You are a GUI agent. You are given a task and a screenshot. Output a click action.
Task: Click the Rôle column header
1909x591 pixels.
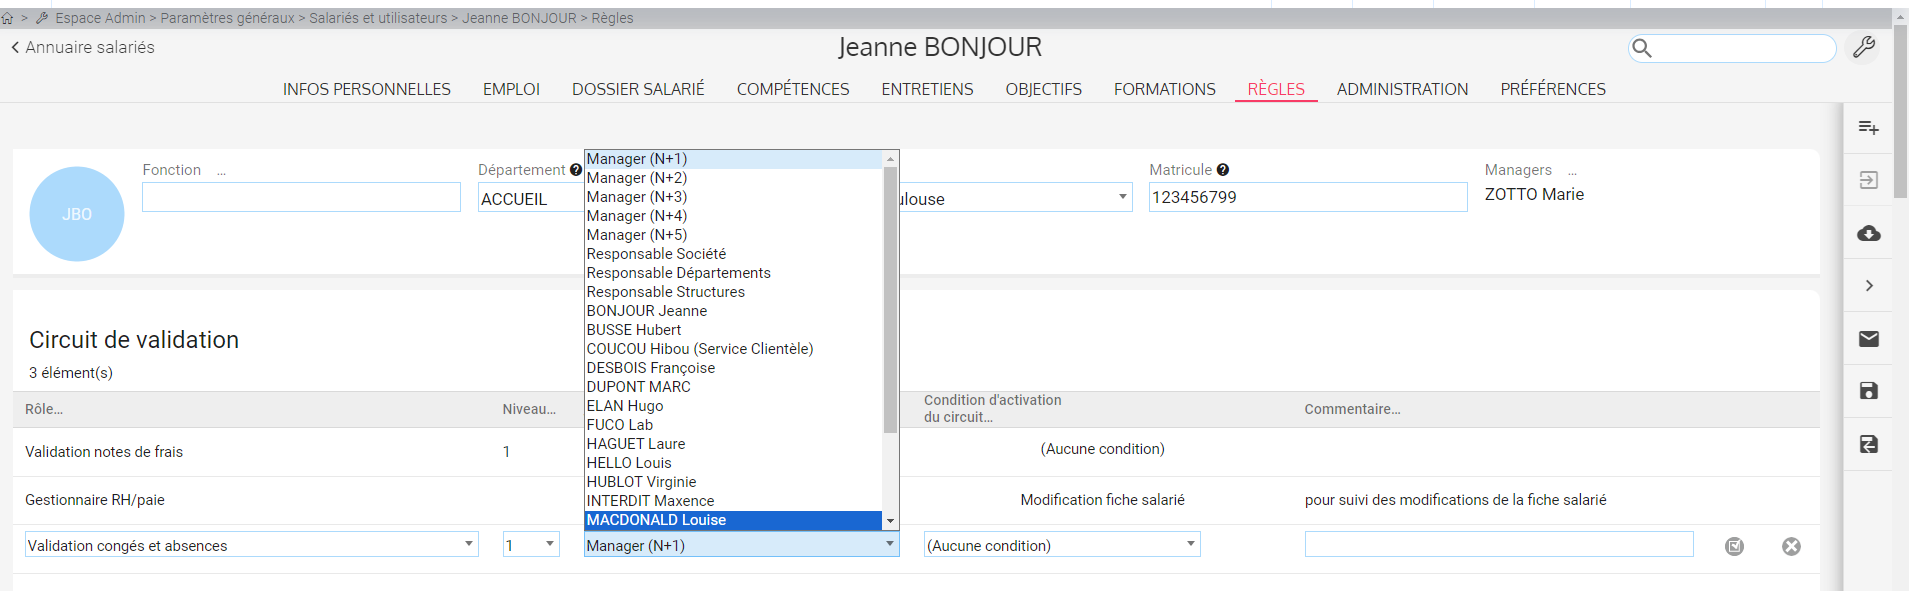point(44,409)
